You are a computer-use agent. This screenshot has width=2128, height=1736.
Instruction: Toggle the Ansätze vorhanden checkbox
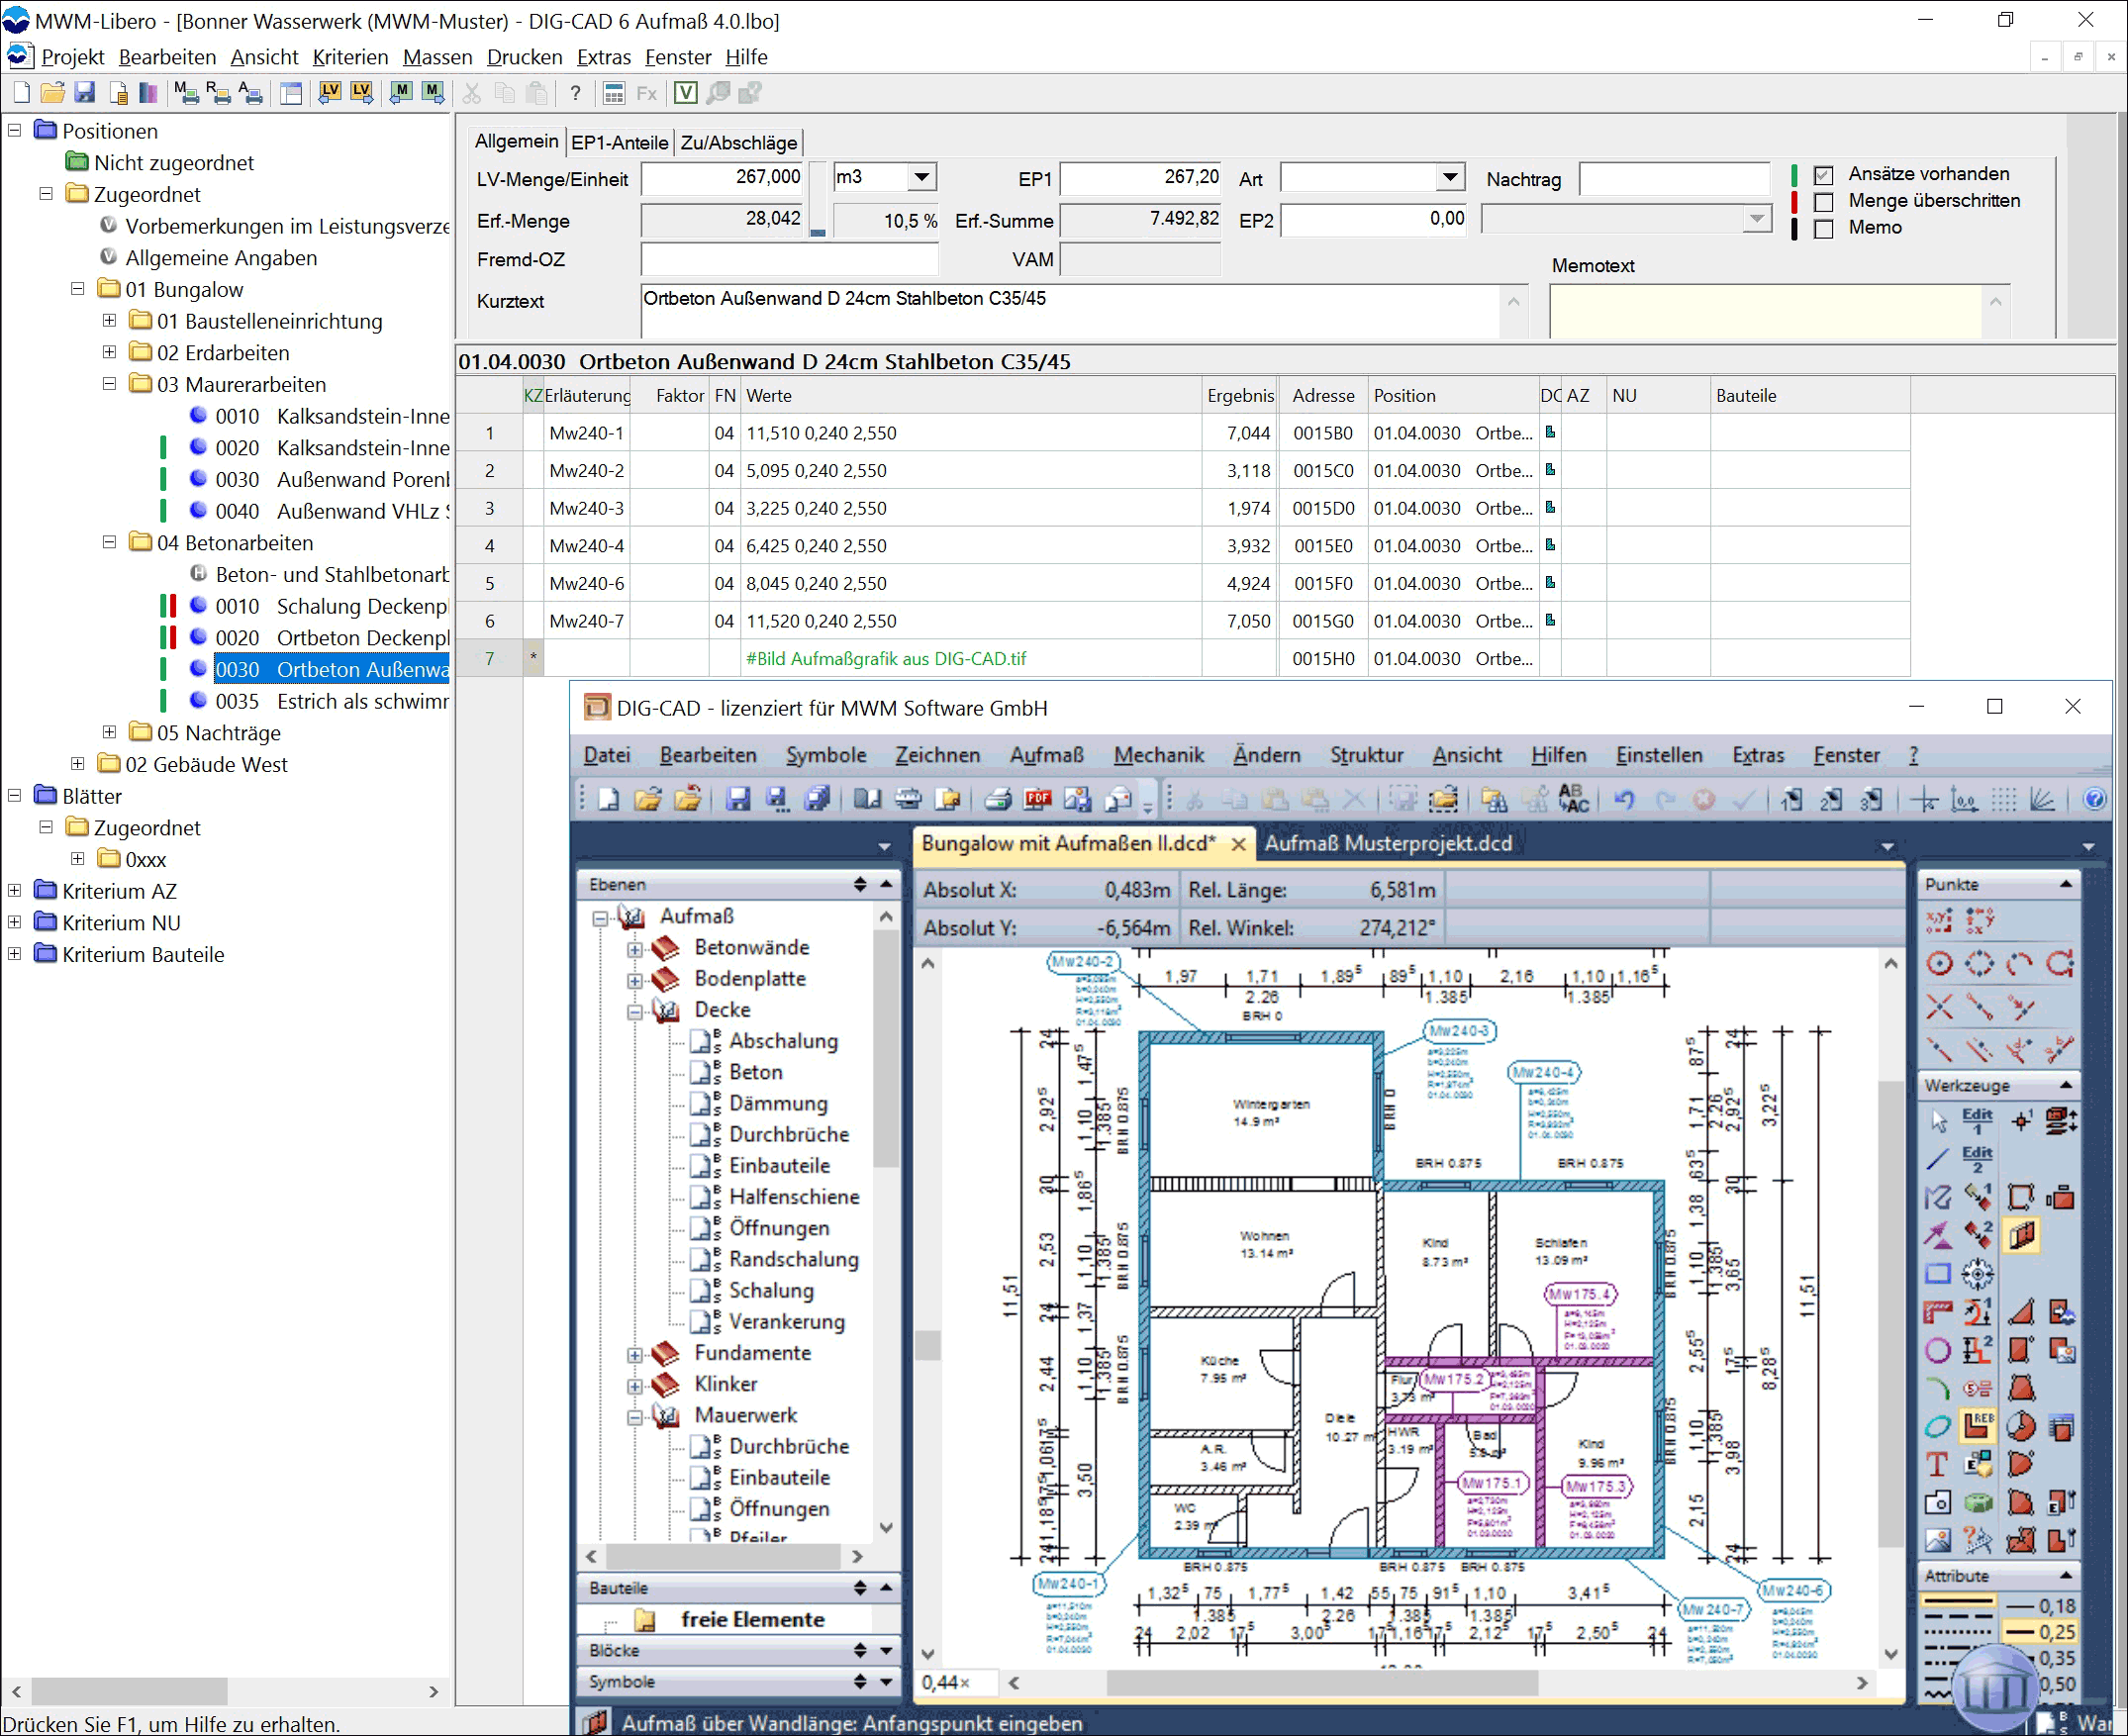(x=1824, y=175)
